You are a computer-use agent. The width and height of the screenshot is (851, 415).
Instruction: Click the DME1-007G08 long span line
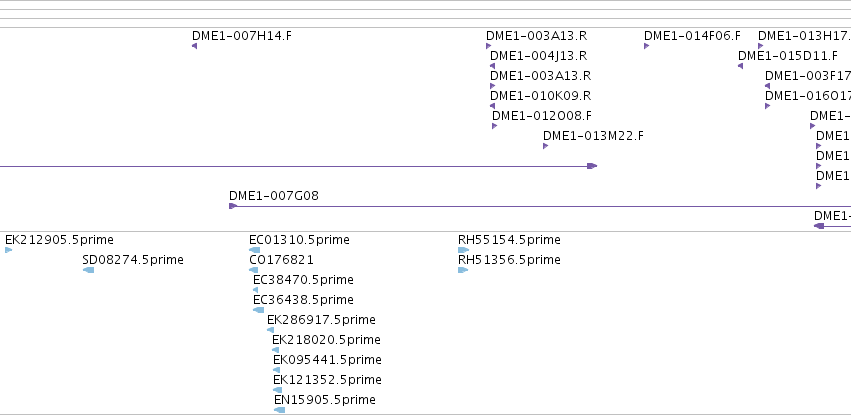[540, 206]
